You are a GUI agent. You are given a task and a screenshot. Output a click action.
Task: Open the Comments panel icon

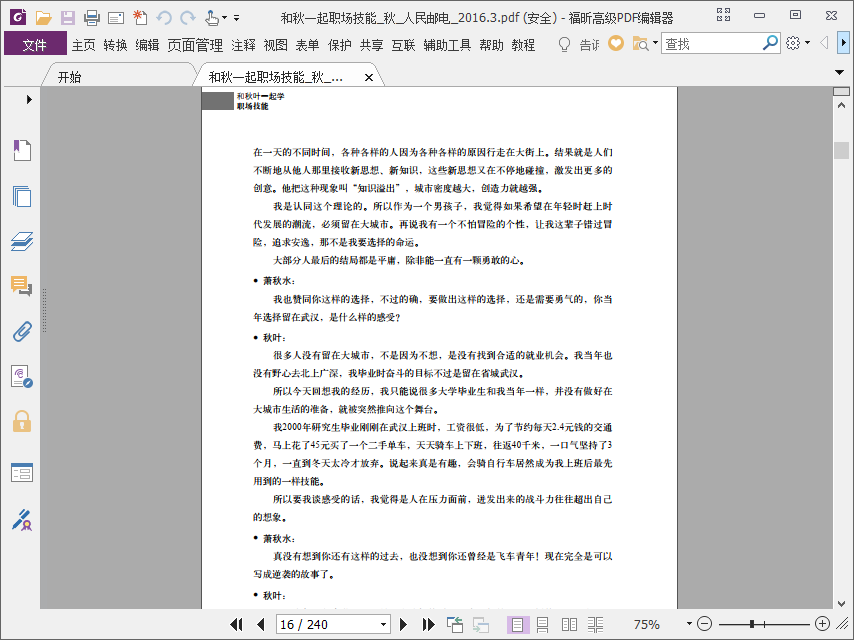tap(22, 285)
